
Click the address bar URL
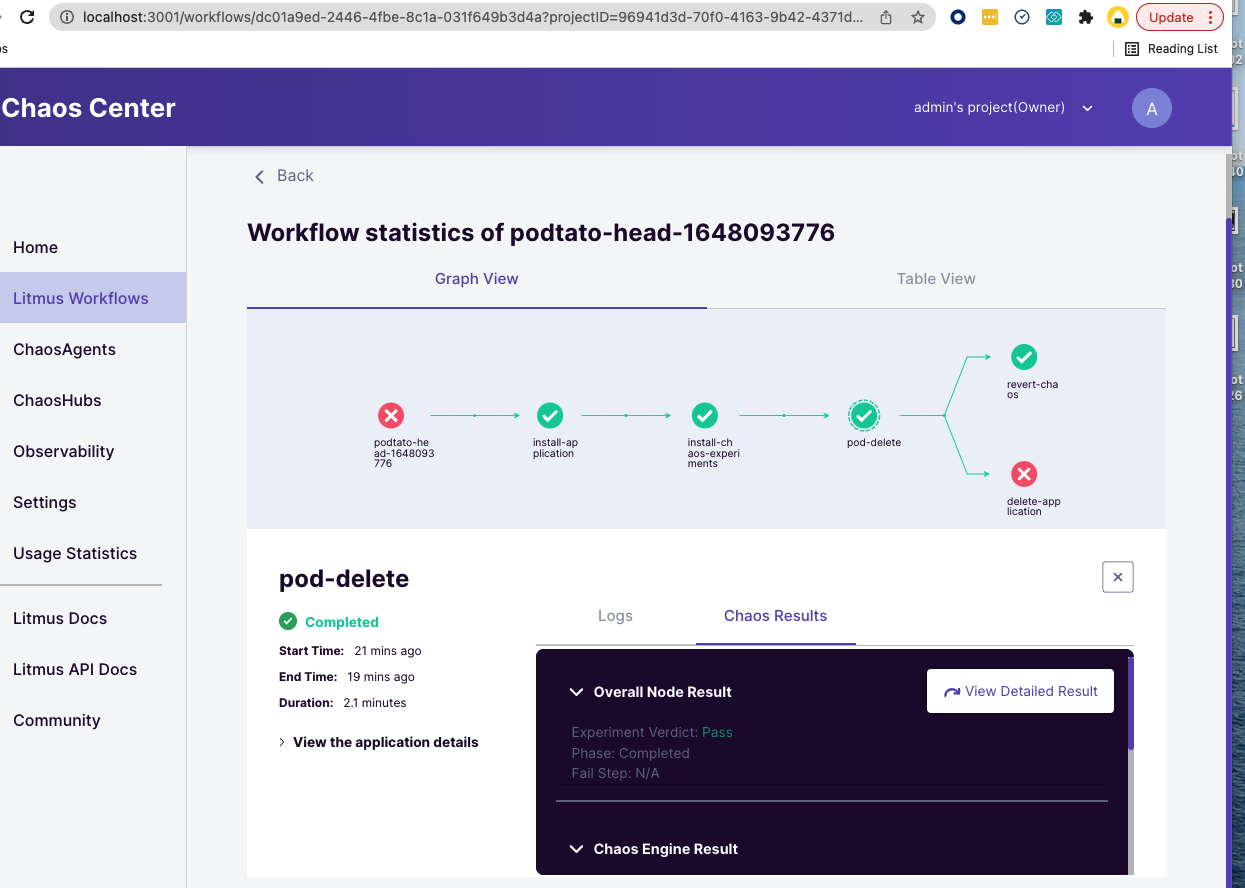[x=472, y=17]
